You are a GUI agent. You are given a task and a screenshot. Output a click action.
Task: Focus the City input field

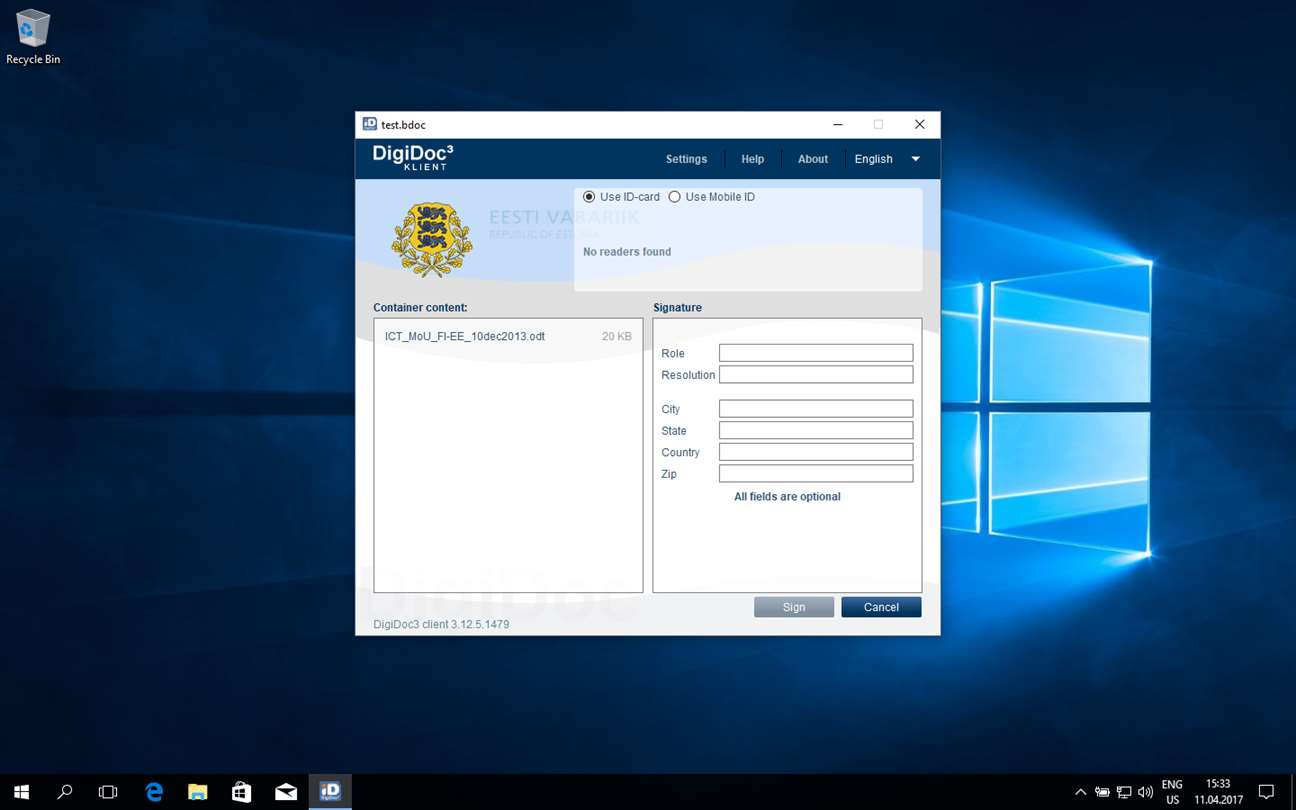click(816, 409)
